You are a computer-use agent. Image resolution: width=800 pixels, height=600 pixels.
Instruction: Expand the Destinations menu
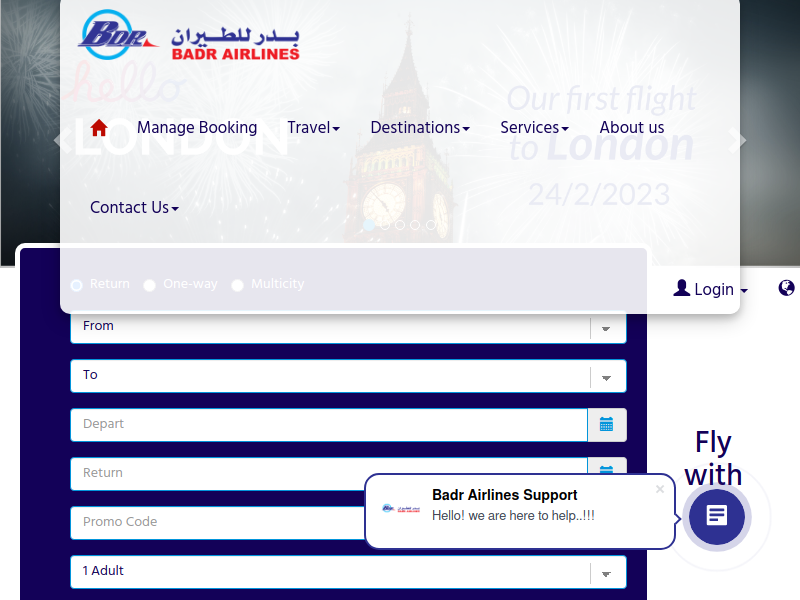pyautogui.click(x=420, y=128)
